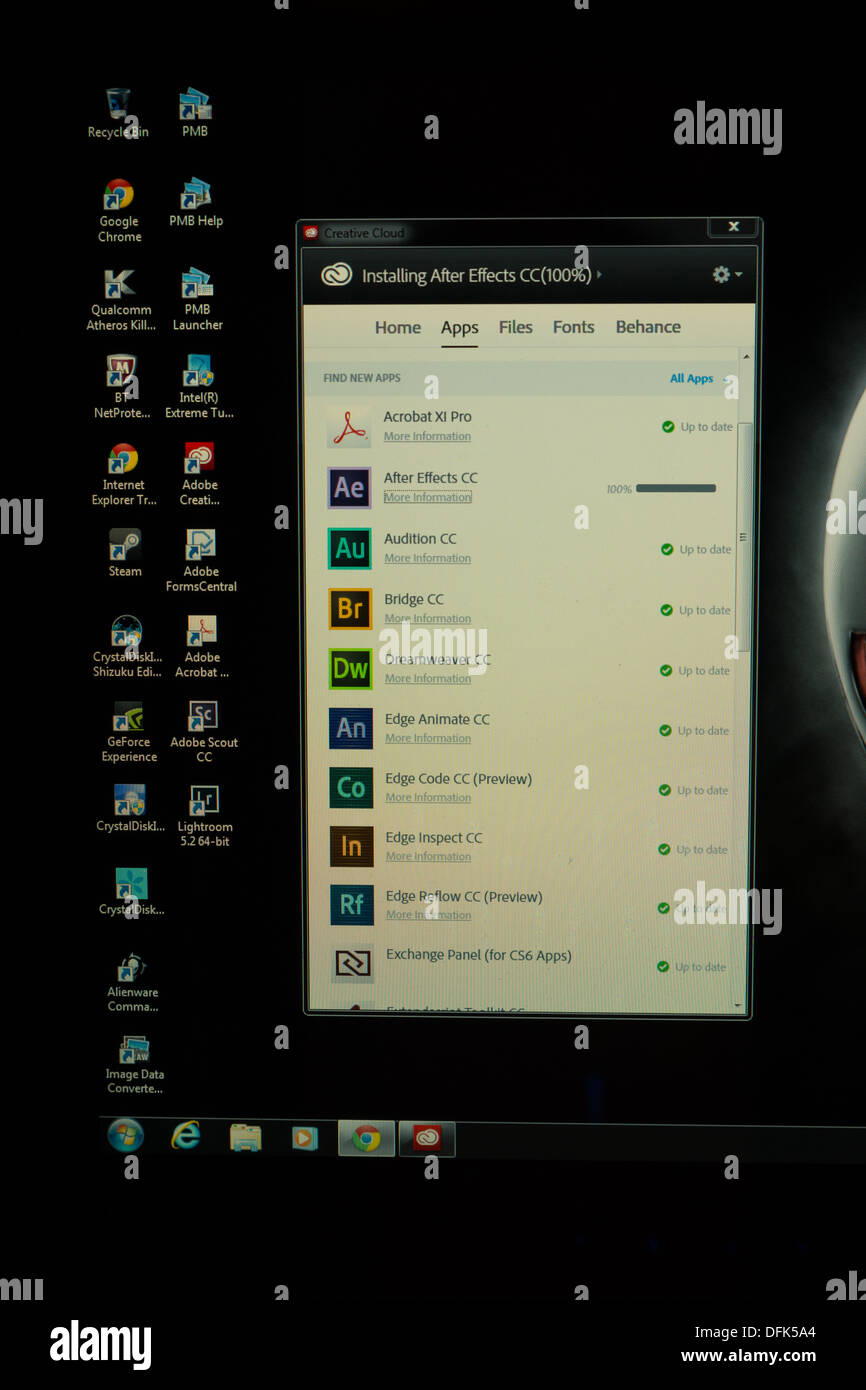Click the After Effects CC Ae icon
Screen dimensions: 866x1390
tap(349, 488)
